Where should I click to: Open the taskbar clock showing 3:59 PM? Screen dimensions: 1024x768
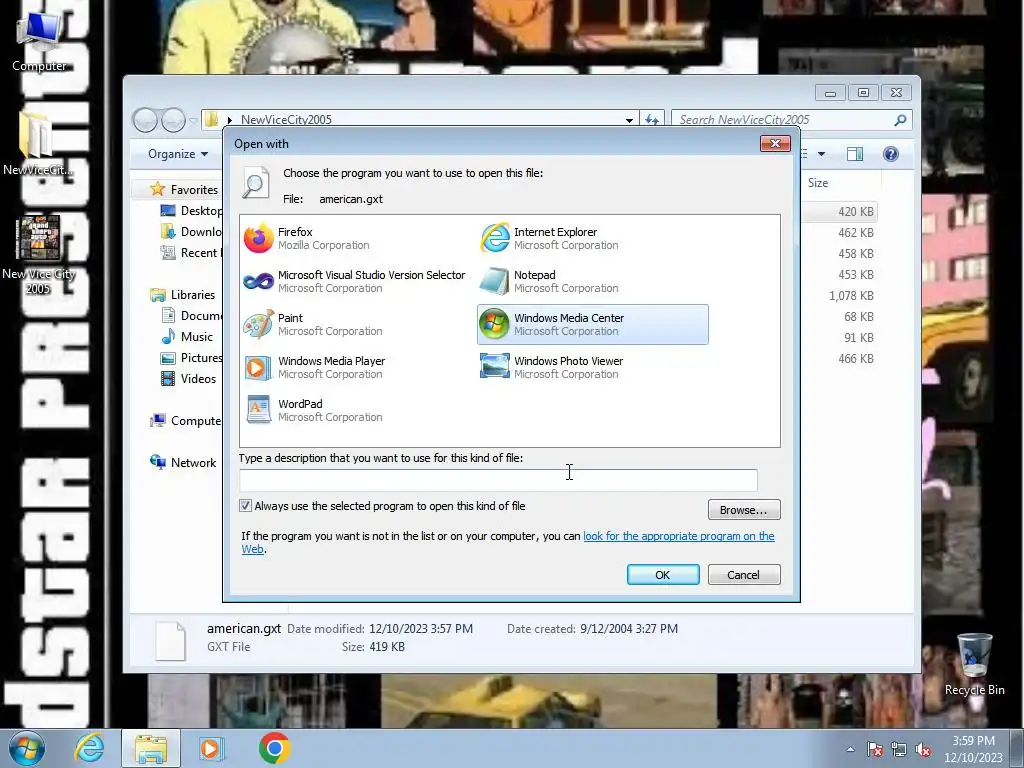[973, 748]
